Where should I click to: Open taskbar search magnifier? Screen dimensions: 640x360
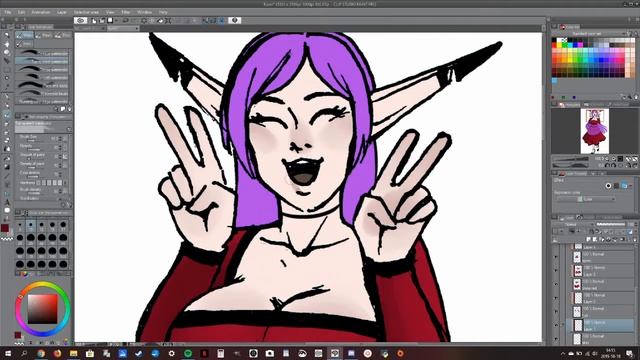tap(24, 353)
